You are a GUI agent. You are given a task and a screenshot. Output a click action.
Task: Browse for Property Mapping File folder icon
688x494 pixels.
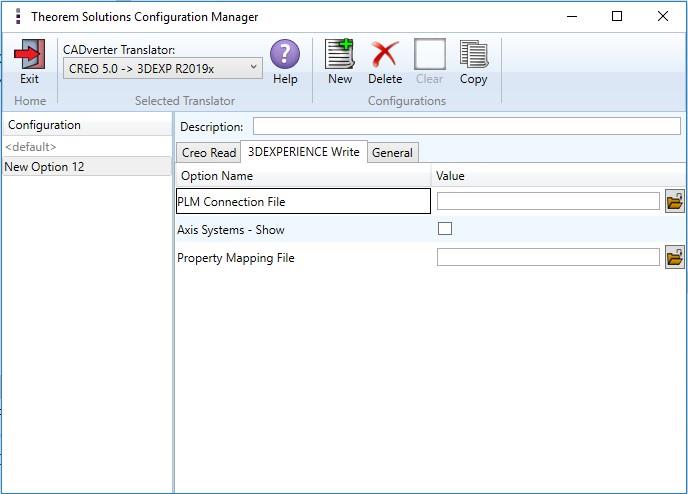click(x=674, y=258)
